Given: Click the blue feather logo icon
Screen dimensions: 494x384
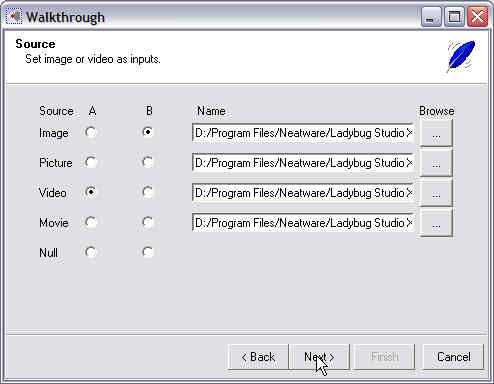Looking at the screenshot, I should tap(461, 56).
